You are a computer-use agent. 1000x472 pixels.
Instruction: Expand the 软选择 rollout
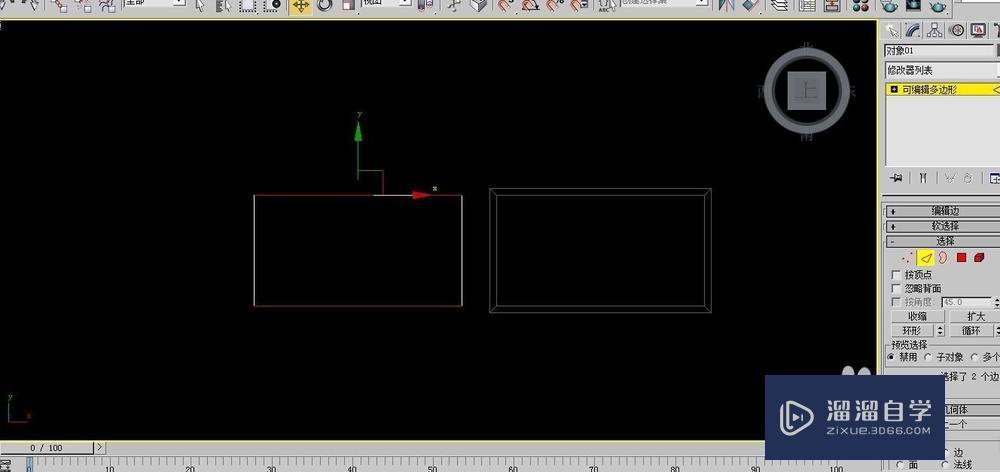coord(943,226)
